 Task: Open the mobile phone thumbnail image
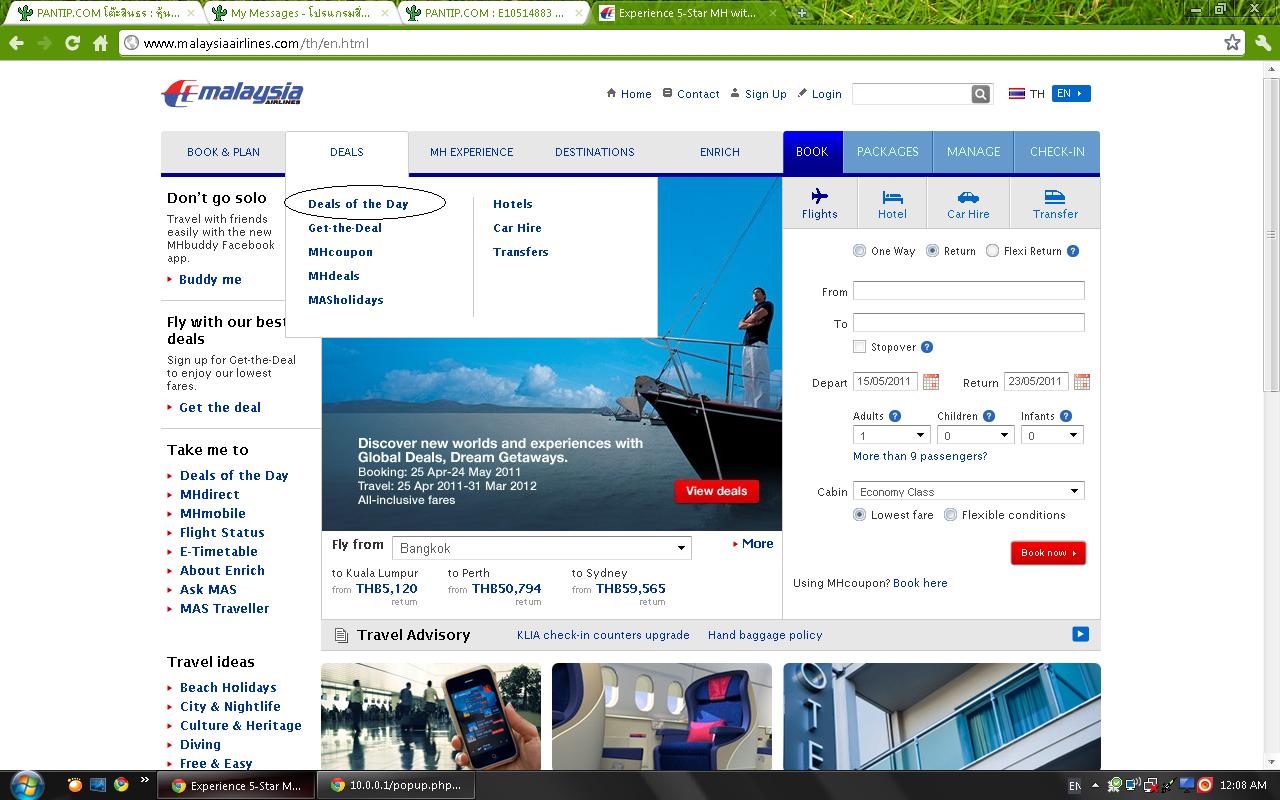click(431, 716)
